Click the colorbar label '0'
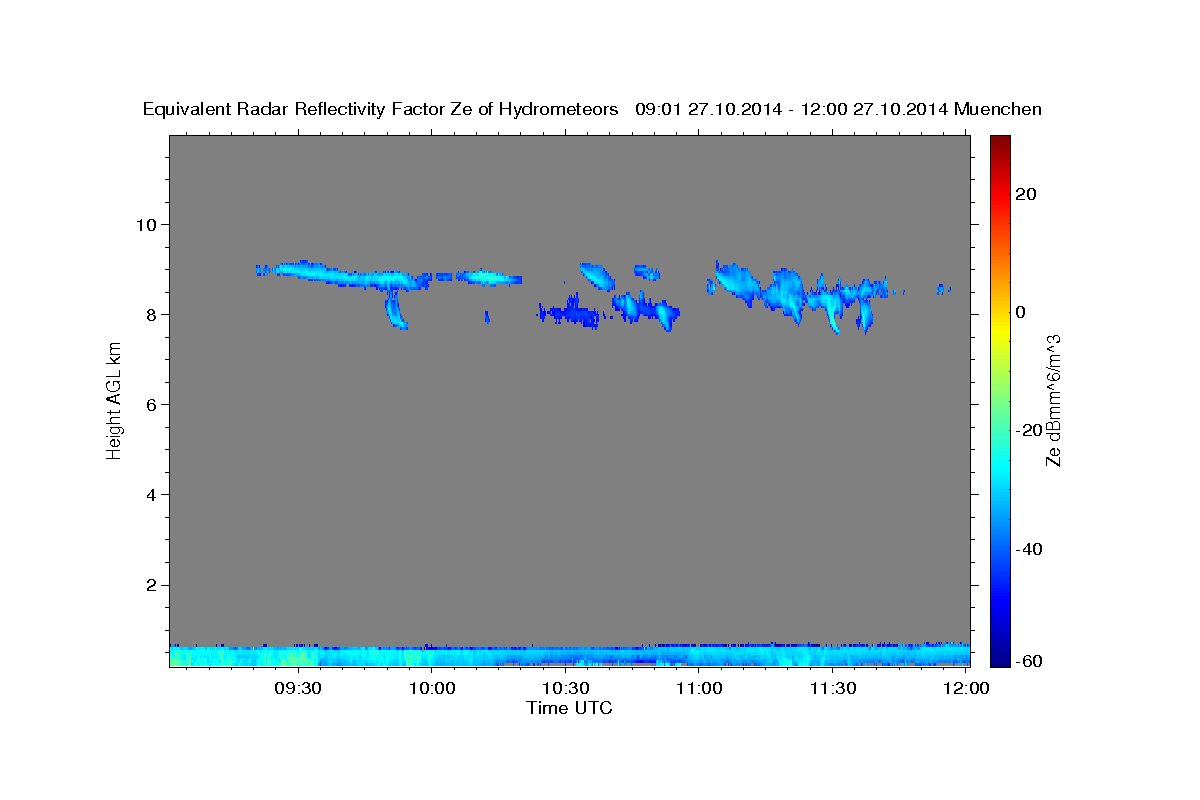Image resolution: width=1200 pixels, height=800 pixels. tap(1020, 312)
